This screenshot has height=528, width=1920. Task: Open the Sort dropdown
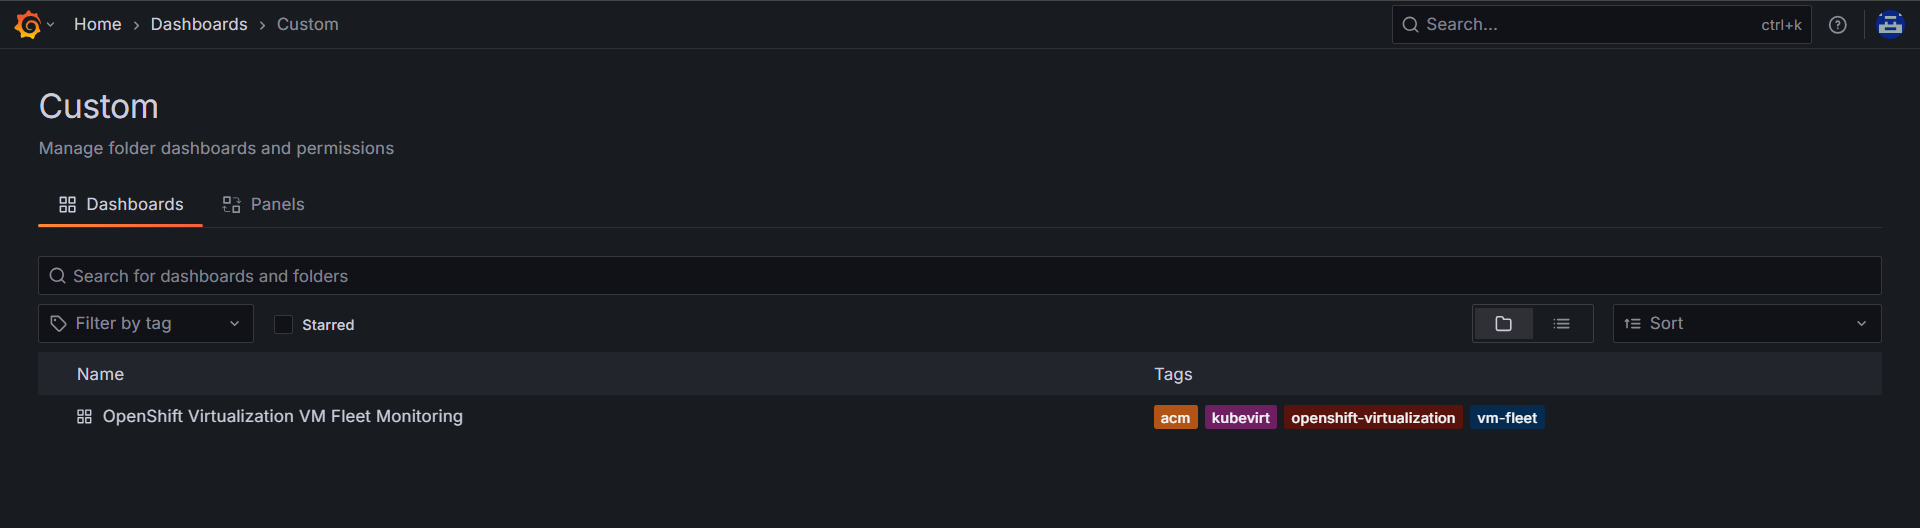point(1746,324)
